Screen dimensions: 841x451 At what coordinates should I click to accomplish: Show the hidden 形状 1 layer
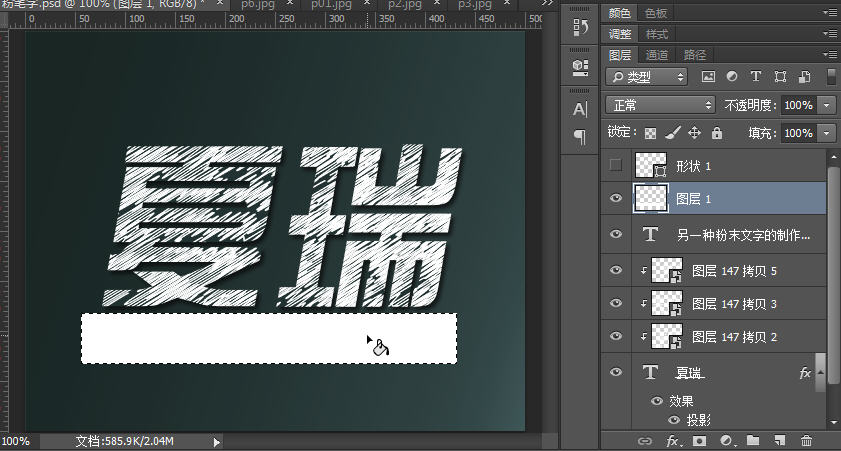pos(616,165)
